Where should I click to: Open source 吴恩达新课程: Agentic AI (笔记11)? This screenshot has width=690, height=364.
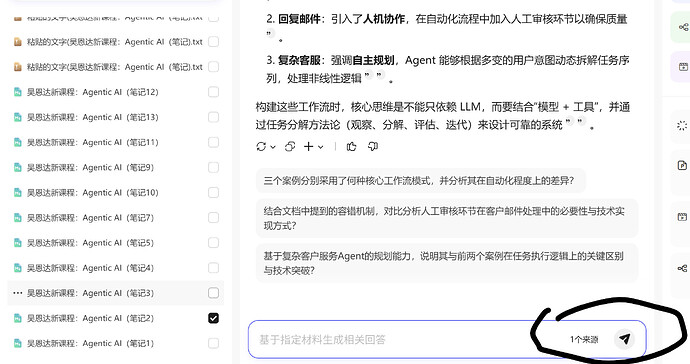click(x=92, y=142)
